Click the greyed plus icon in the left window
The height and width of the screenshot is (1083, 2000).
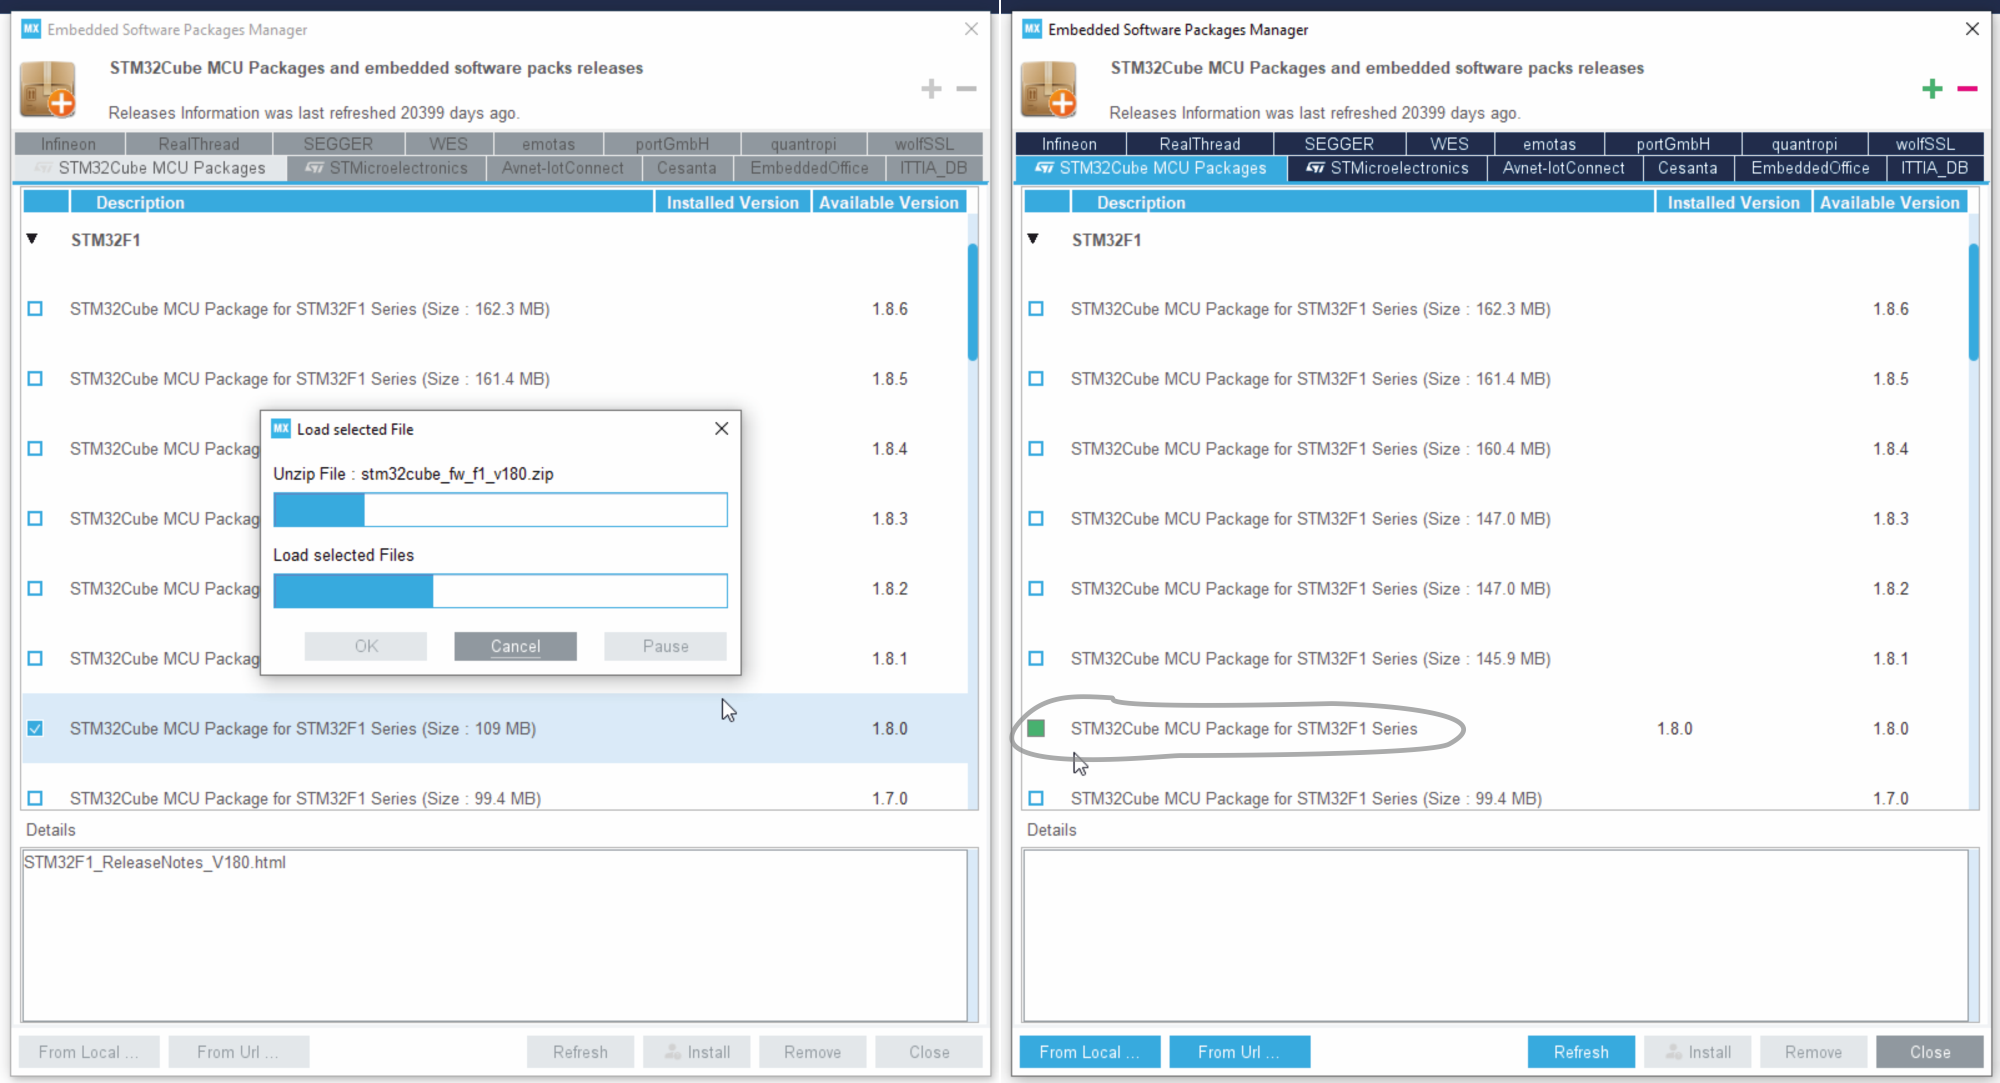(931, 89)
